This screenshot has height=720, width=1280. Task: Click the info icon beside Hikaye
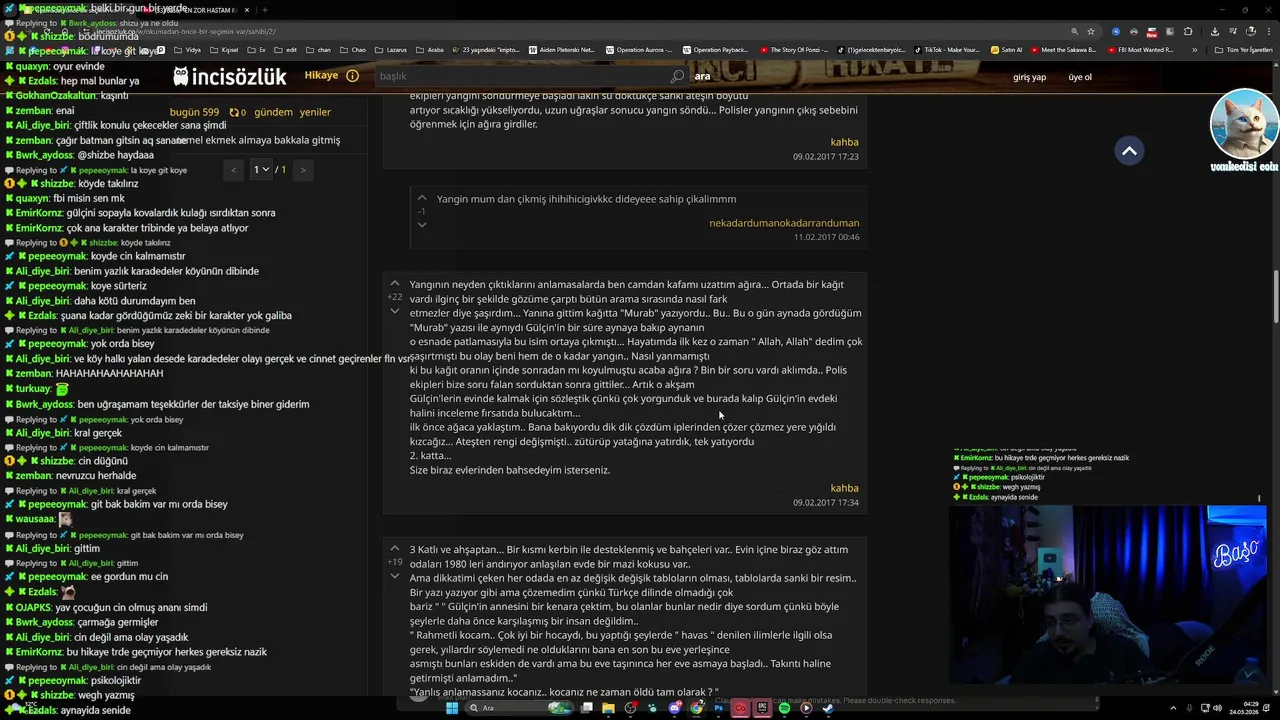click(x=352, y=76)
